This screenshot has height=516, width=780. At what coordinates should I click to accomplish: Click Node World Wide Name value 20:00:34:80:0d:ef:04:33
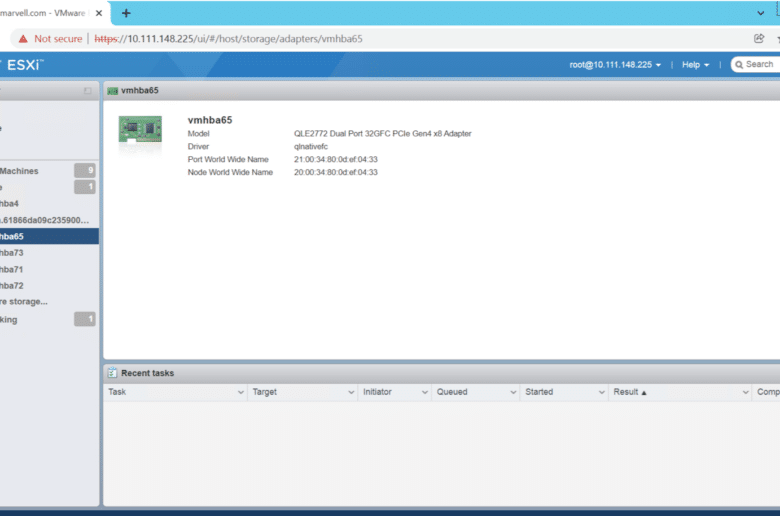tap(335, 172)
